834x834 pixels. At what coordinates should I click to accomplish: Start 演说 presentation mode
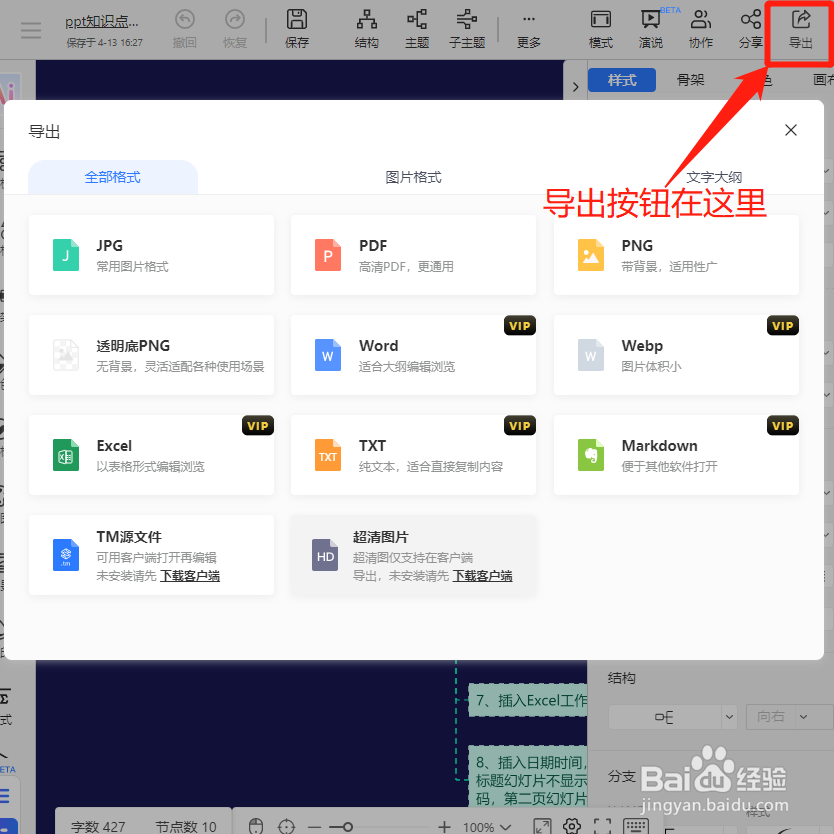click(x=653, y=27)
